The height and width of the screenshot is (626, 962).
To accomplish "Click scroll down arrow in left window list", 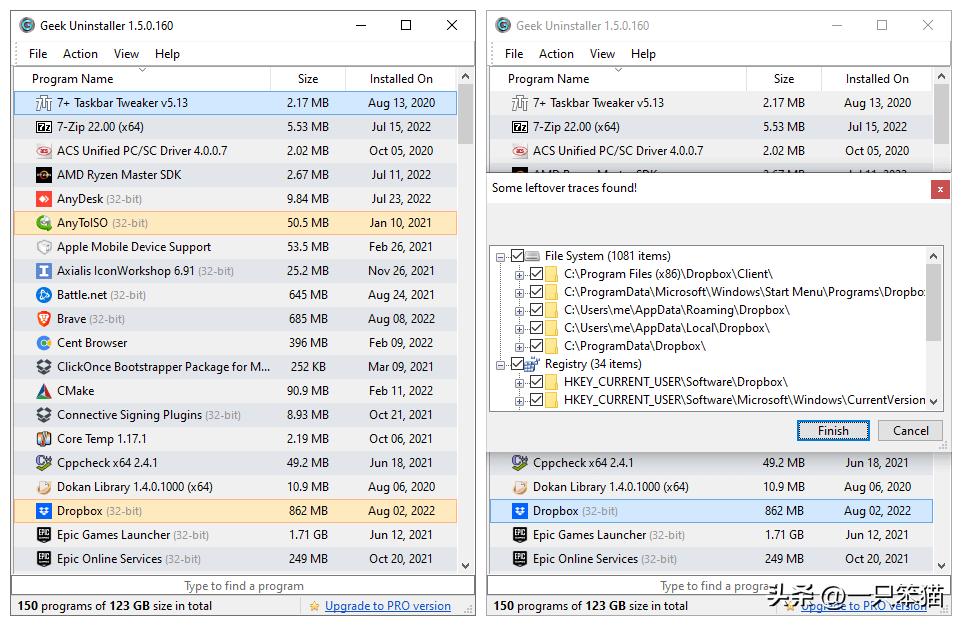I will point(466,566).
